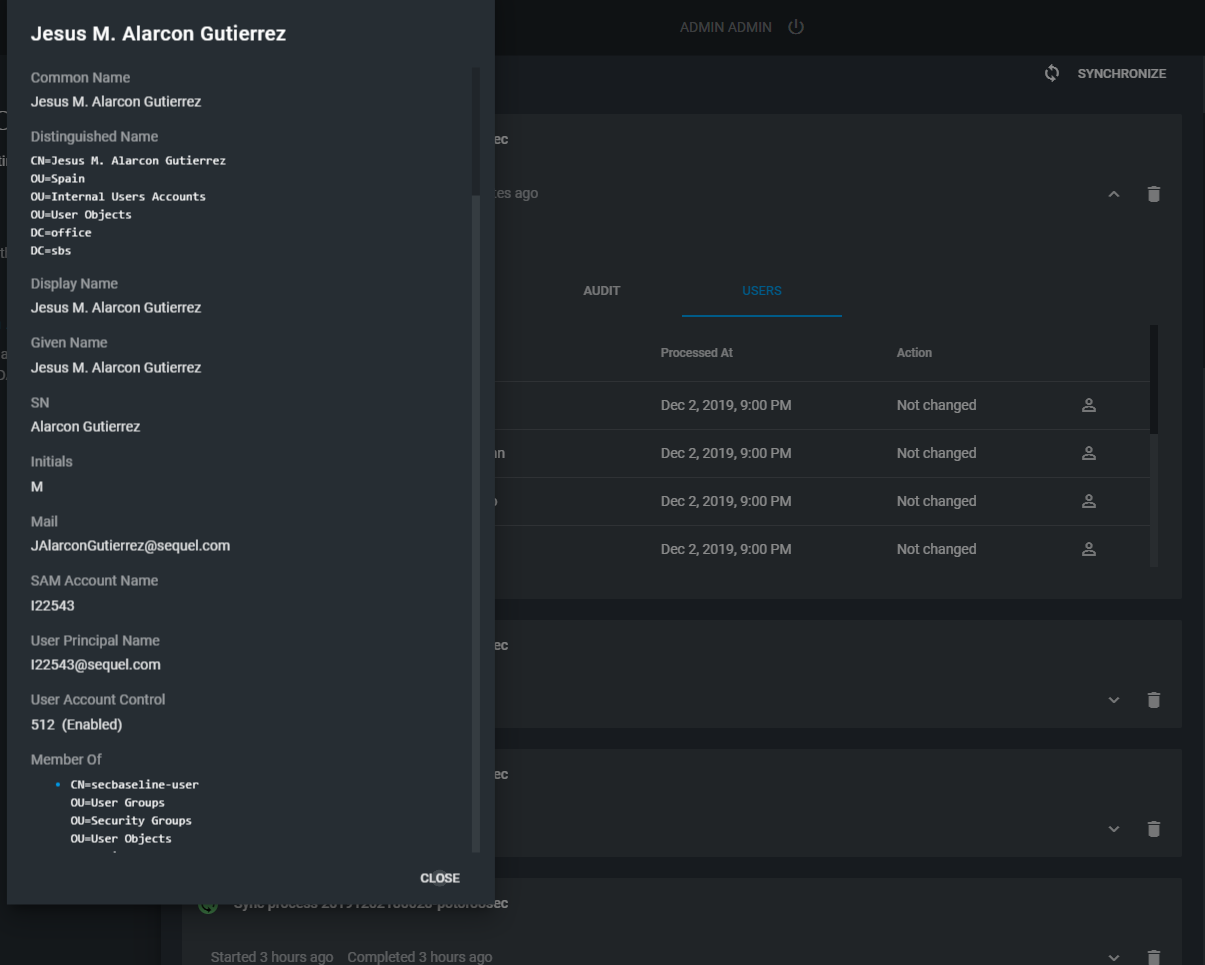This screenshot has width=1205, height=965.
Task: Click the green sync status icon
Action: pos(208,904)
